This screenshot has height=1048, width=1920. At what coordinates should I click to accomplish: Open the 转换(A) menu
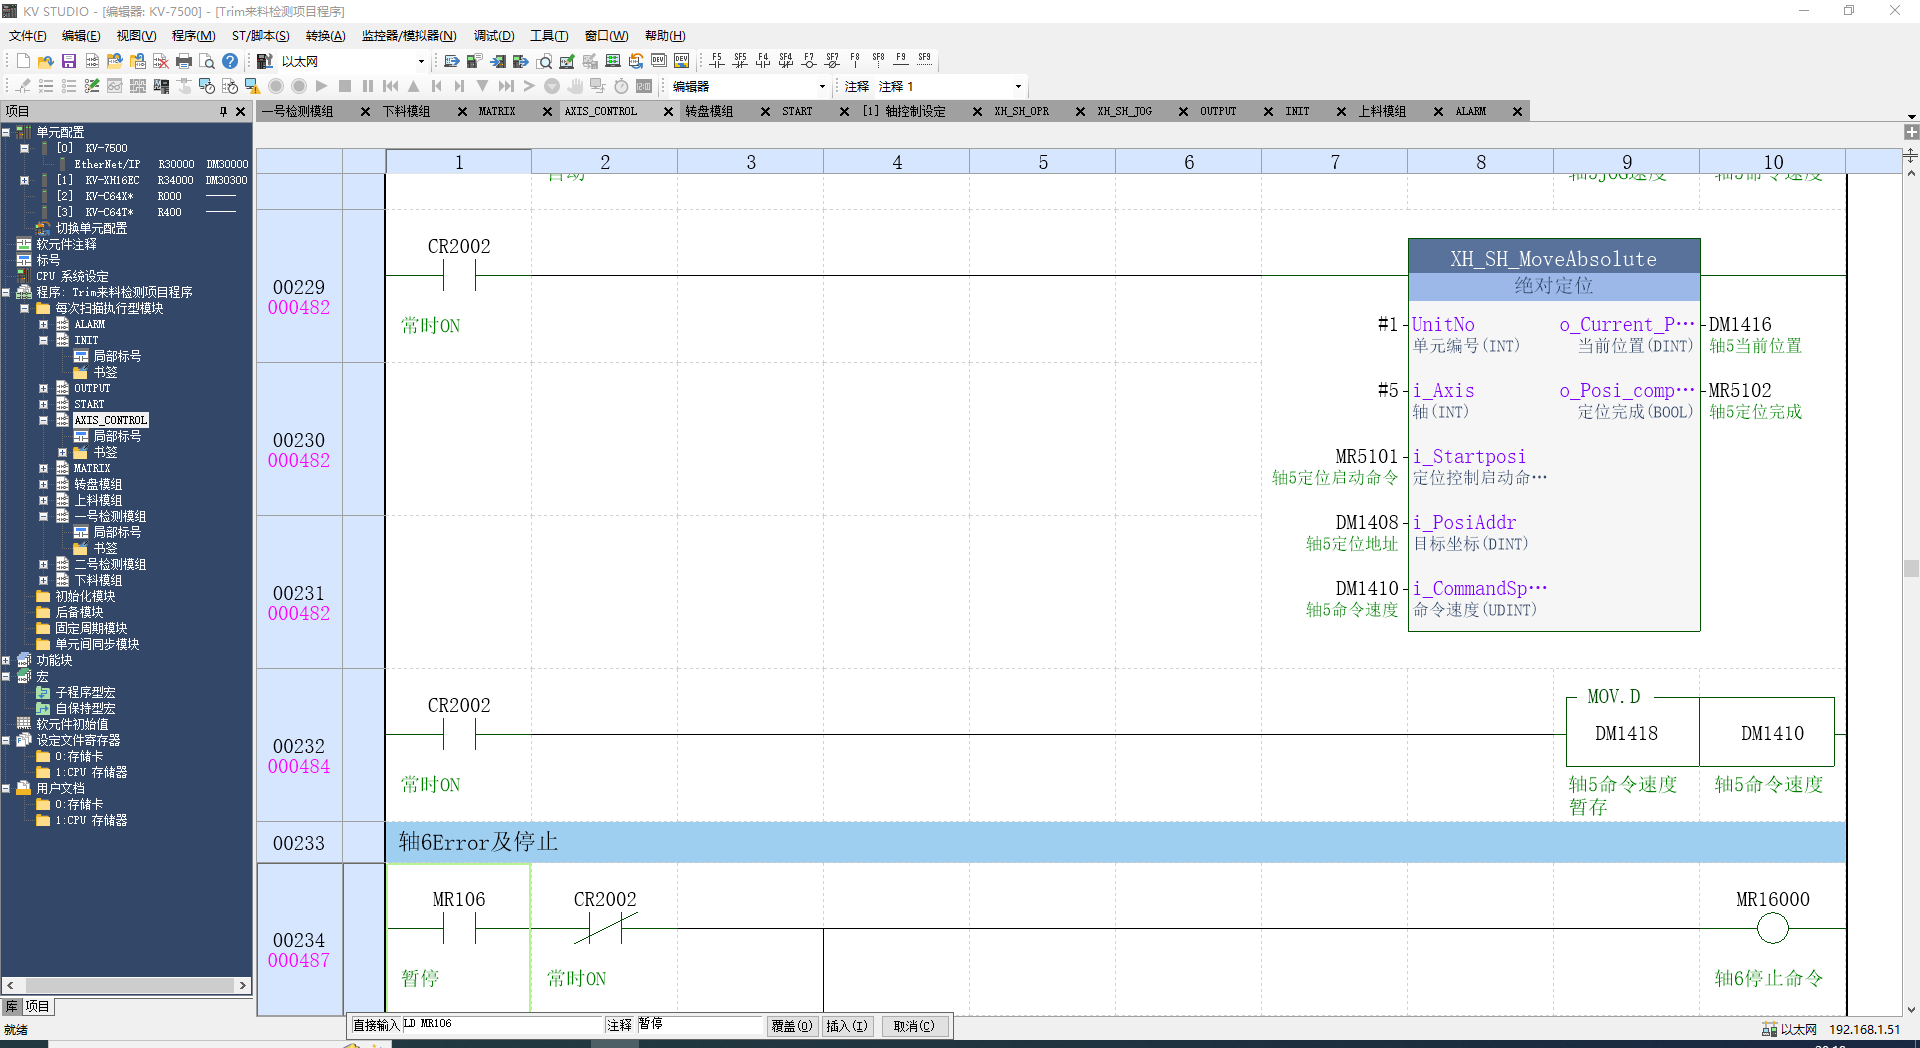[325, 36]
